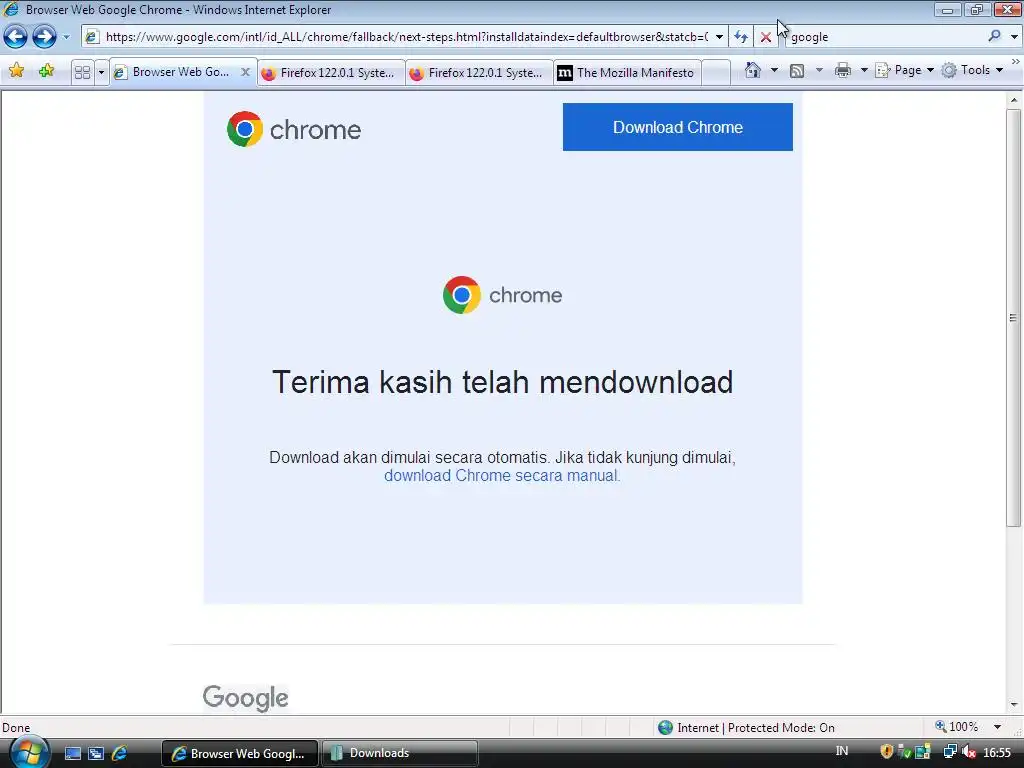1024x768 pixels.
Task: Open recent pages dropdown beside Forward button
Action: (x=66, y=37)
